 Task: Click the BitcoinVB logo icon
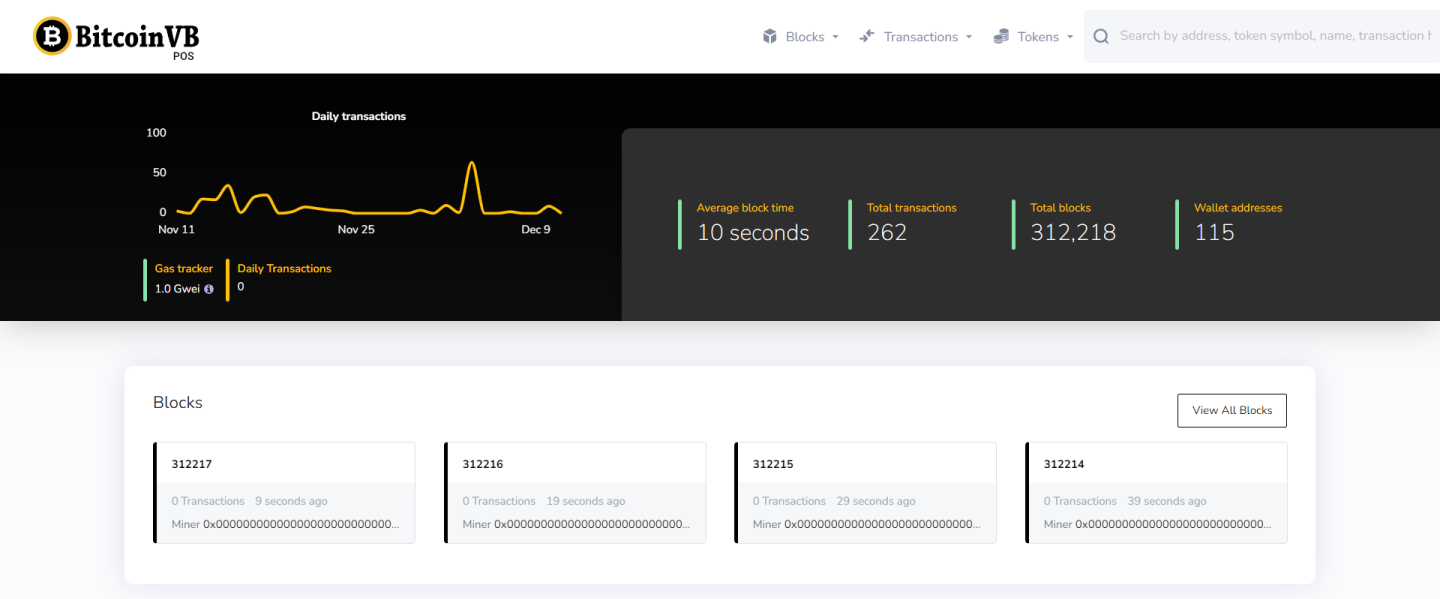click(52, 36)
